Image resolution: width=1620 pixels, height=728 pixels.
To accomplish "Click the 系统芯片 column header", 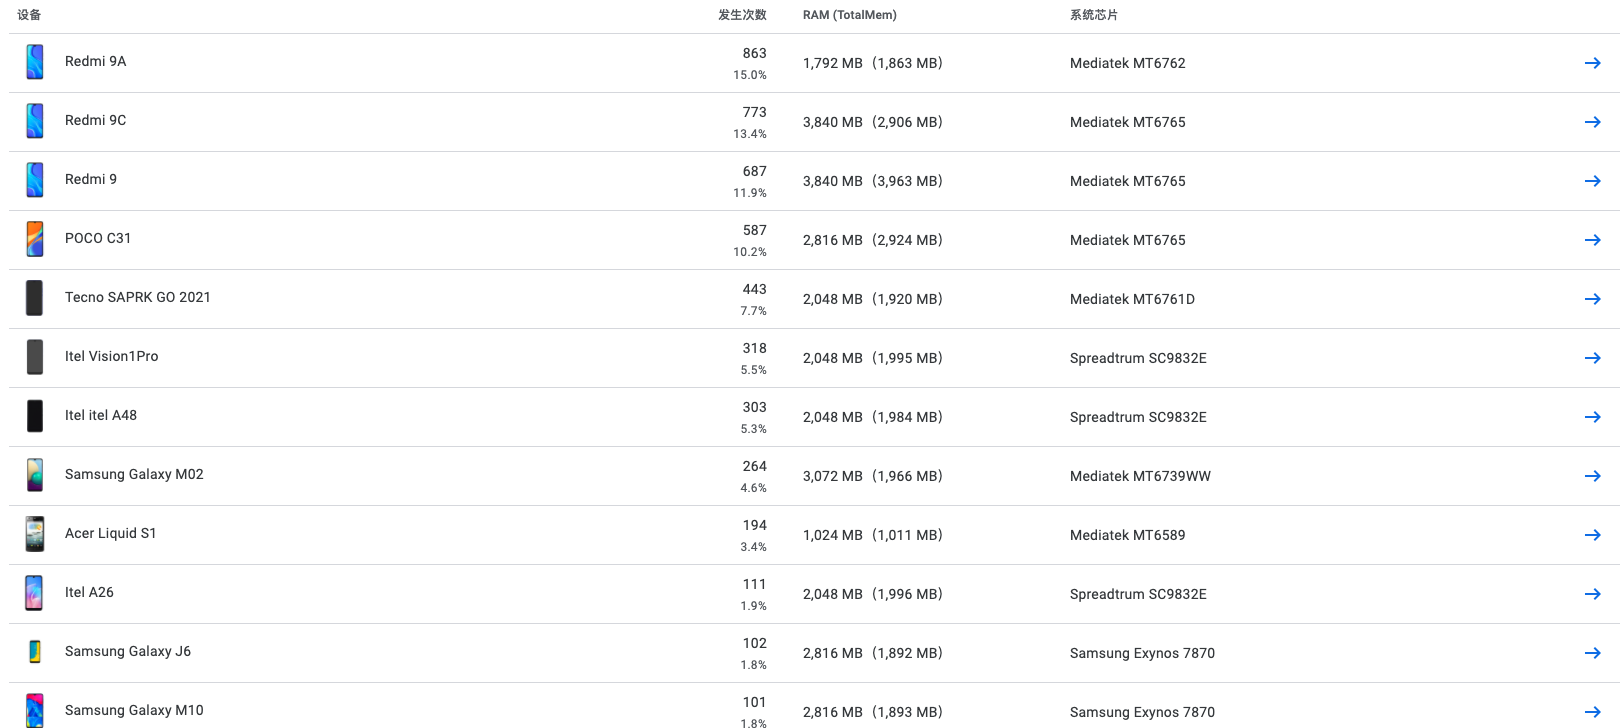I will tap(1091, 15).
